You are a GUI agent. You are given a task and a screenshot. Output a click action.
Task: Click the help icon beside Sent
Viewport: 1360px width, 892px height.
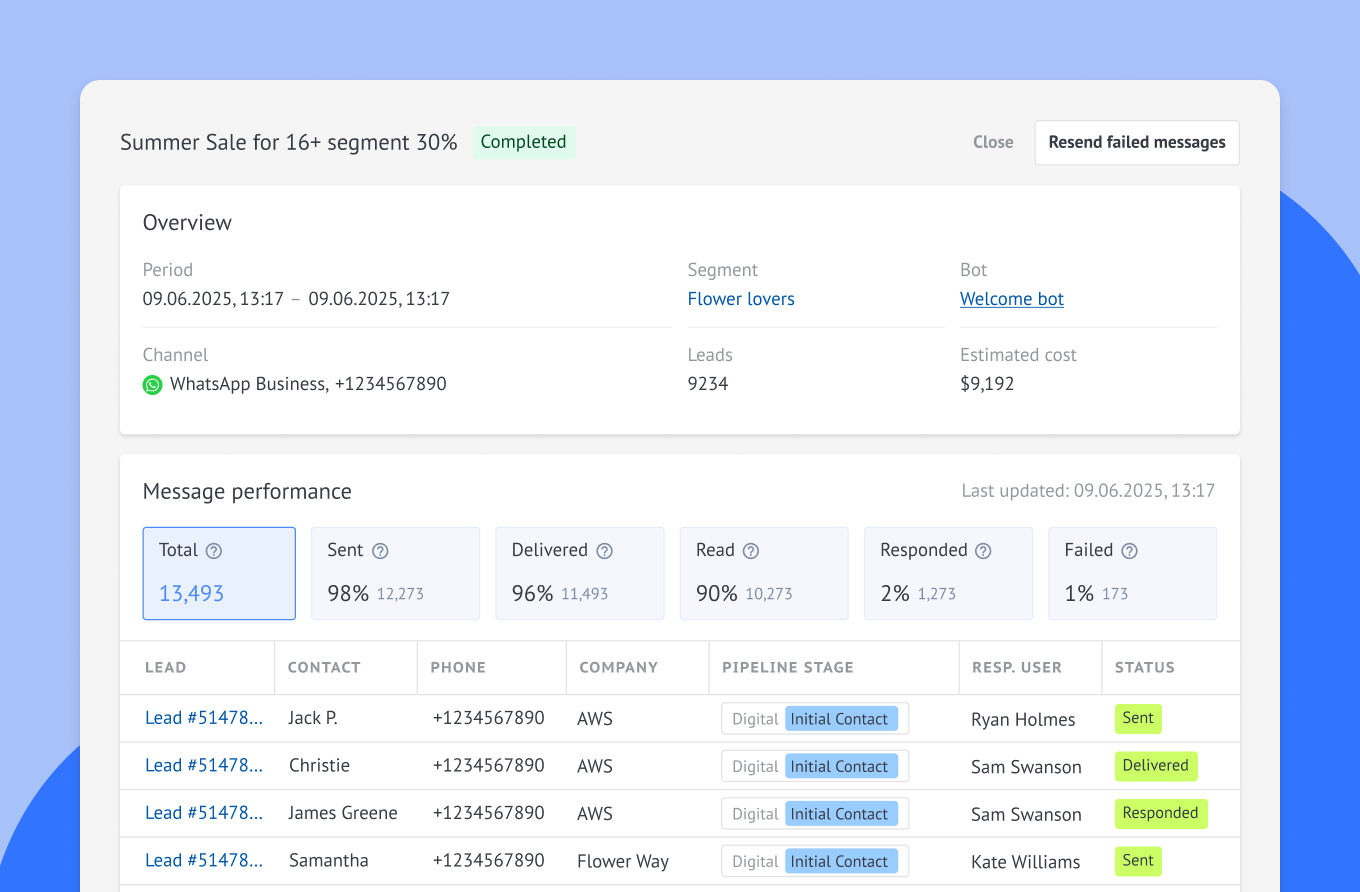(380, 551)
